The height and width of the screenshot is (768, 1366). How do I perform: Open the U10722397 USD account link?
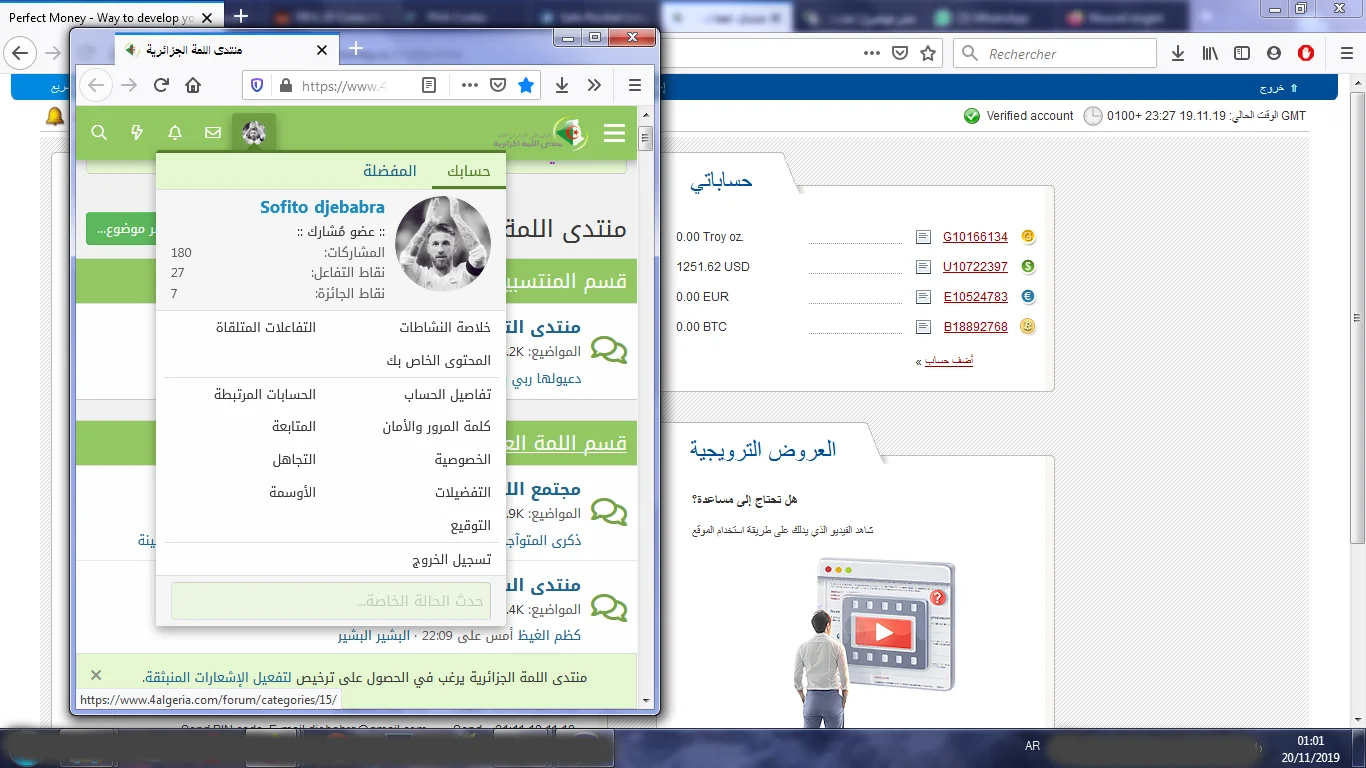tap(975, 267)
